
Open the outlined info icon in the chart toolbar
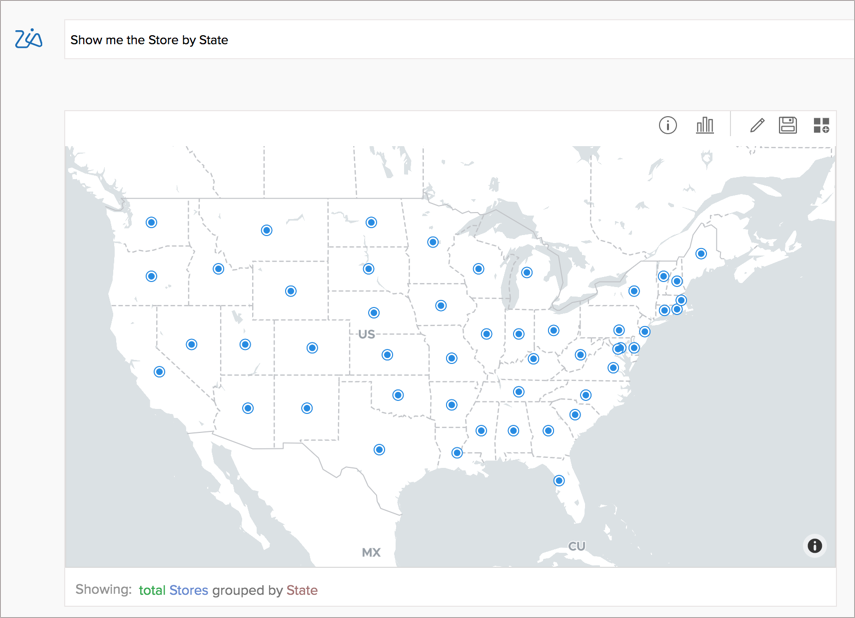pos(668,125)
